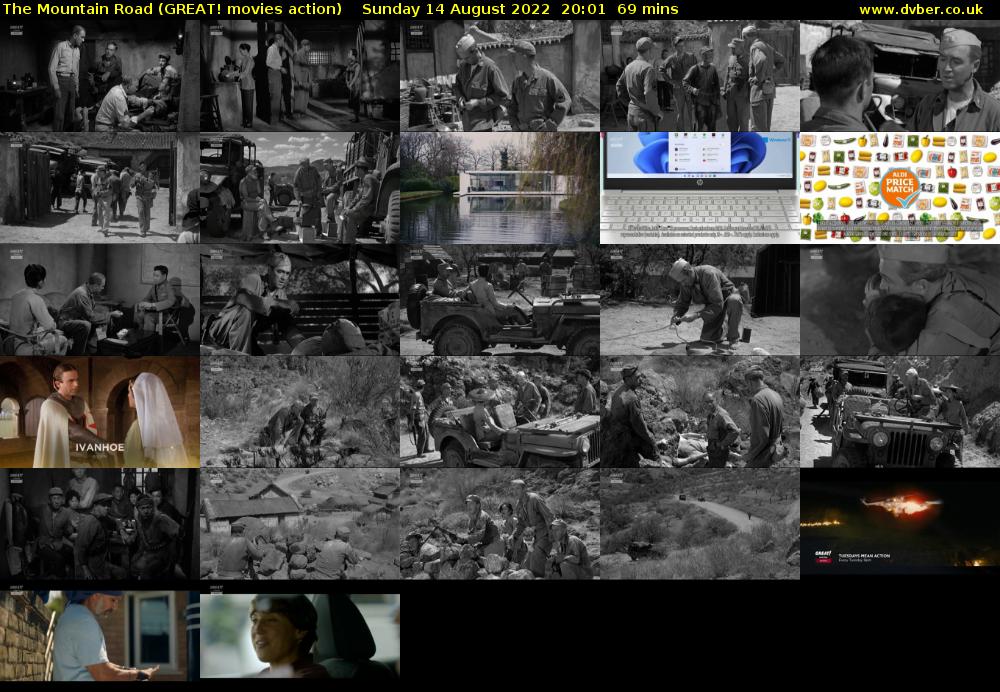The height and width of the screenshot is (692, 1000).
Task: Open the thumbnail of men around a jeep with a raised hood
Action: [499, 412]
